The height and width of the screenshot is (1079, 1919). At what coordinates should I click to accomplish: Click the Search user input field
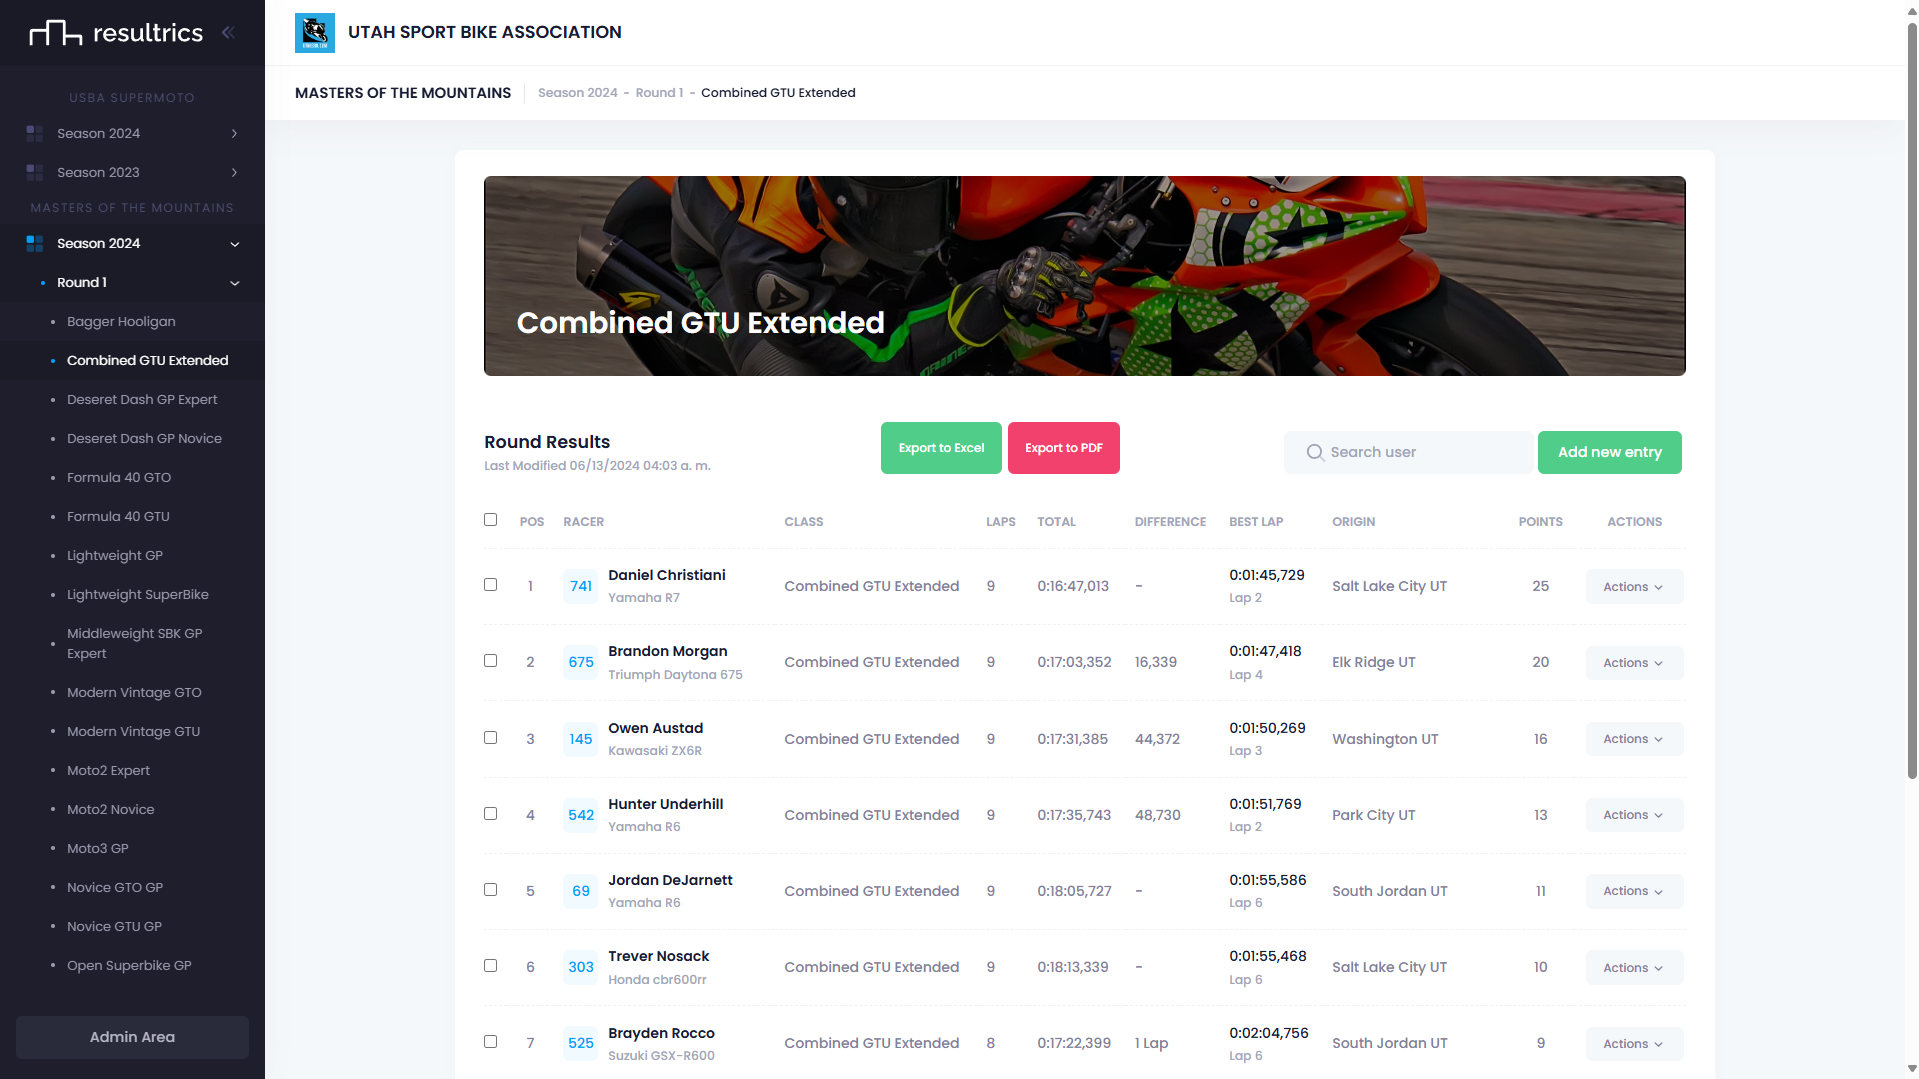1410,452
